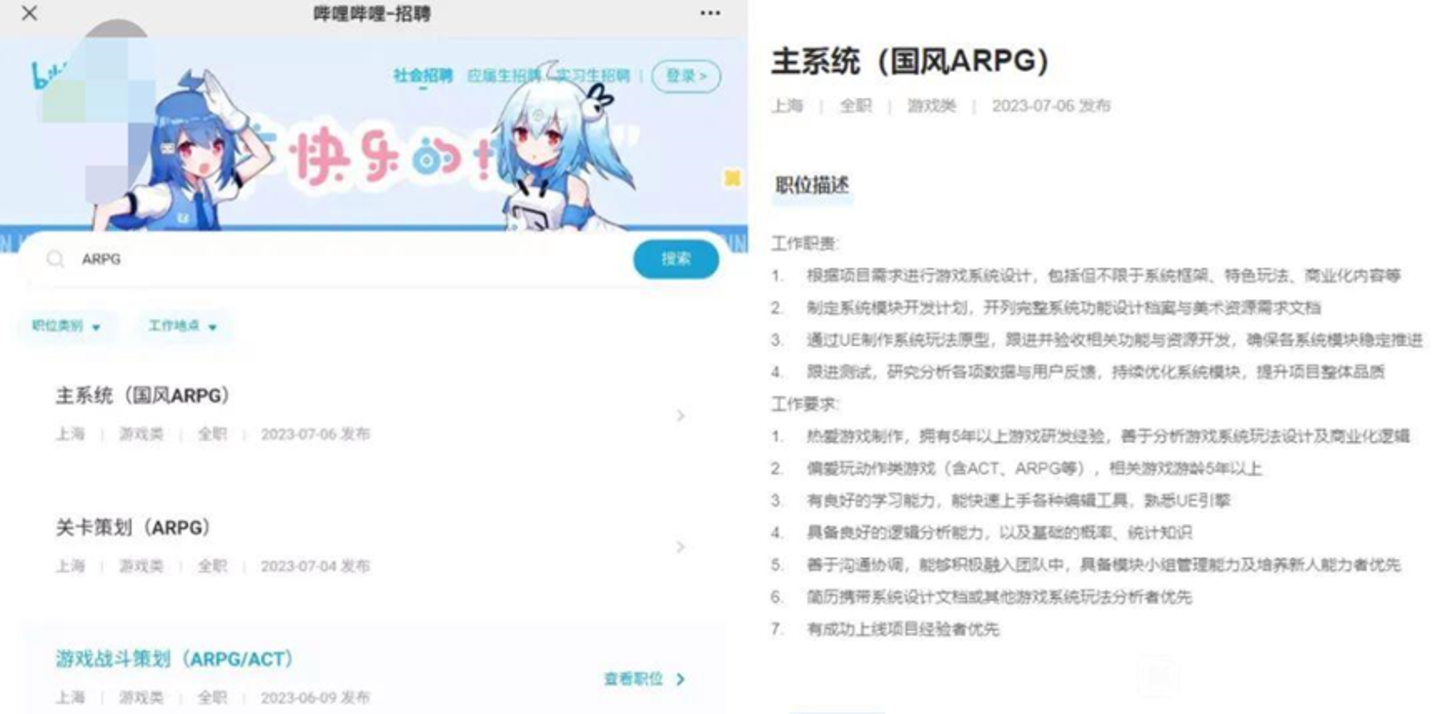Open the 游戏战斗策划（ARPG/ACT） job listing

[174, 659]
